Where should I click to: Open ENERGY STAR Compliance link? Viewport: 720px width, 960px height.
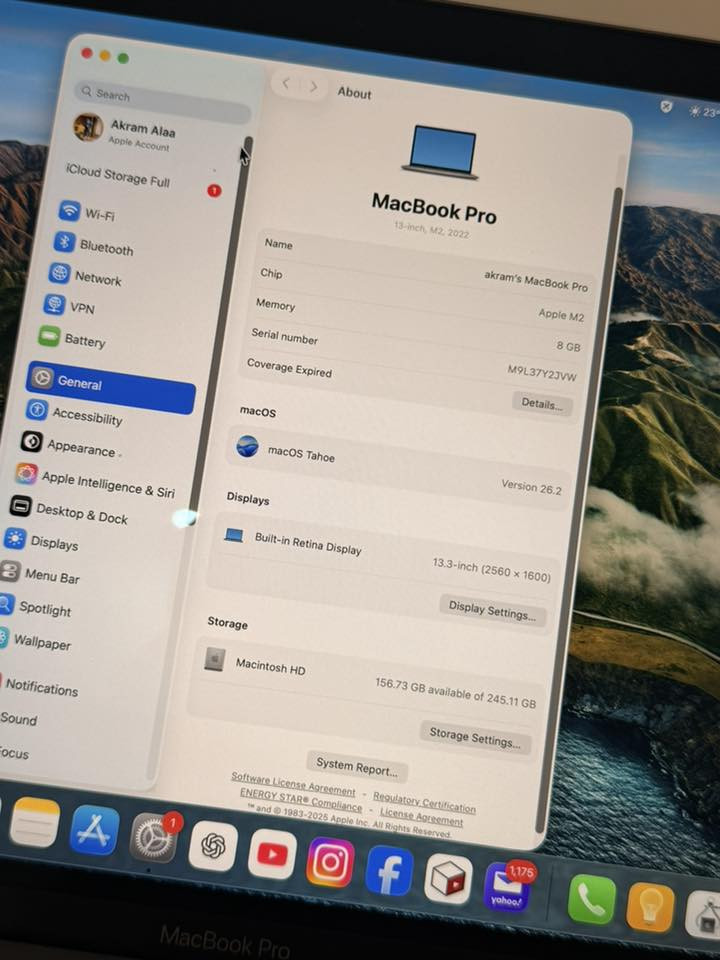[x=301, y=799]
